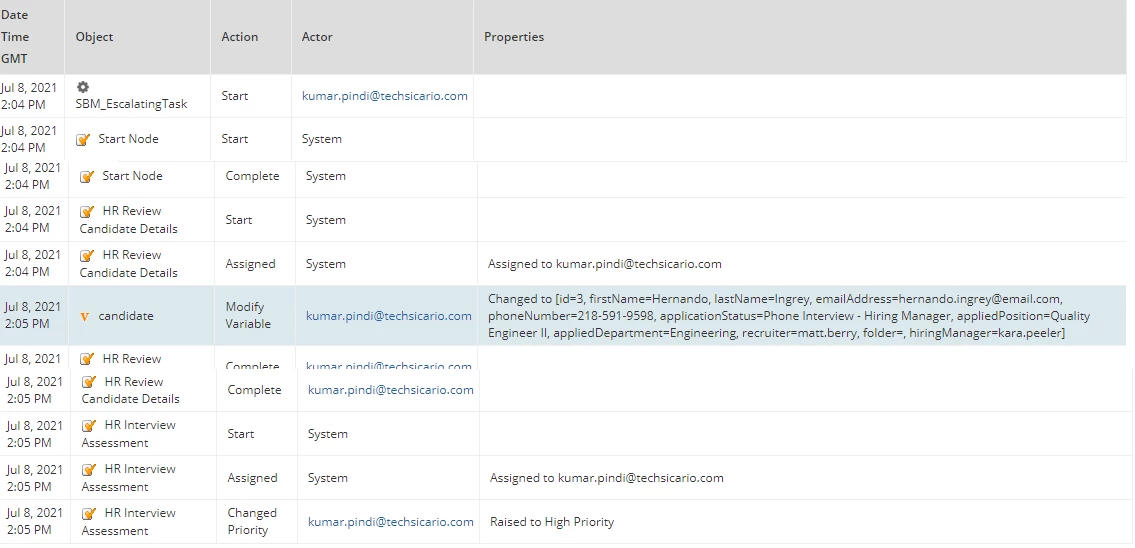Select the HR Interview Assessment text in the Start row
The width and height of the screenshot is (1135, 548).
(x=129, y=434)
